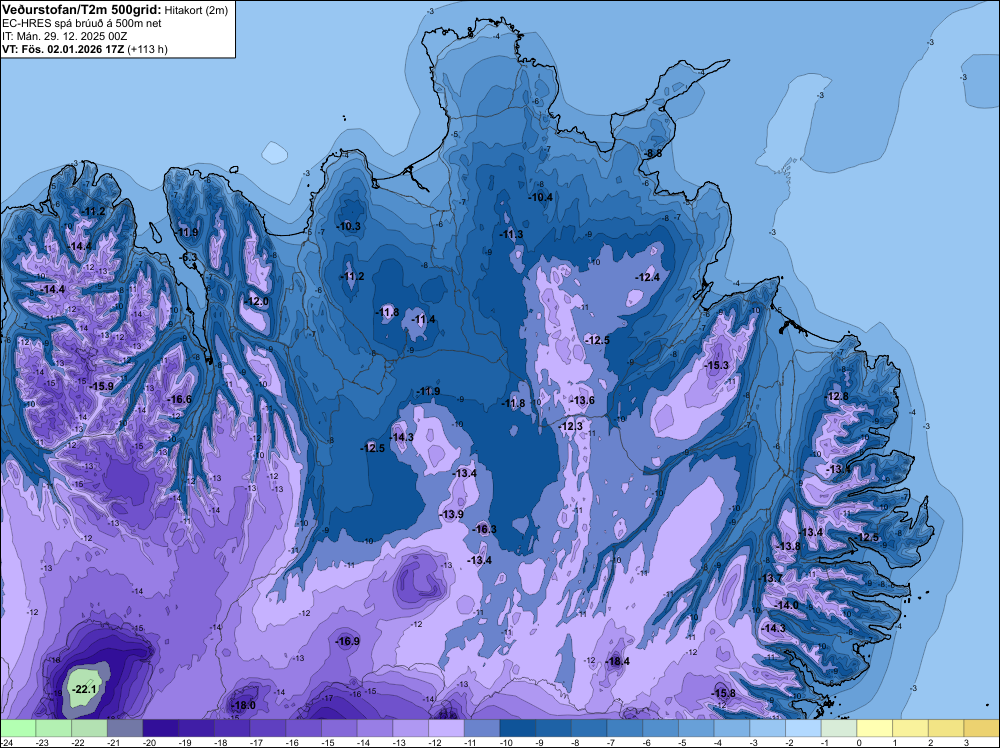
Task: Select the -18.0 temperature value
Action: tap(244, 705)
